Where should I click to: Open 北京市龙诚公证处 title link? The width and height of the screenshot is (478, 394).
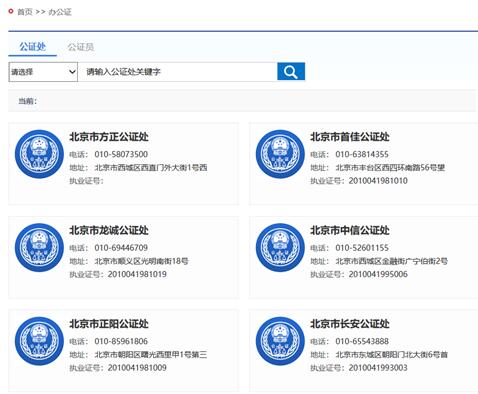109,230
